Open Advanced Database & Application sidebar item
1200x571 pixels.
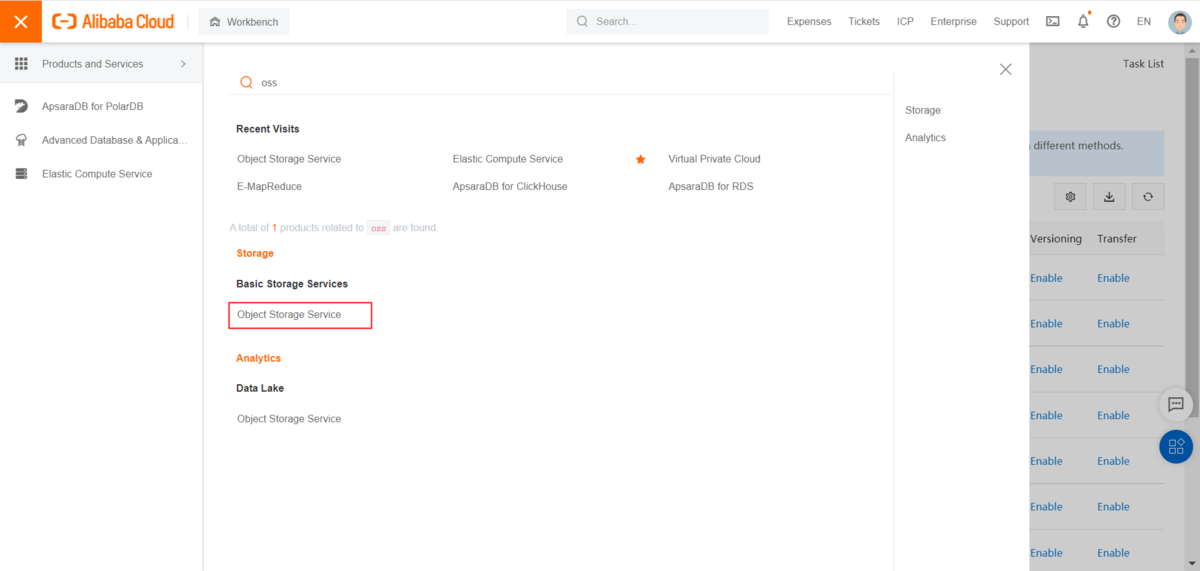(115, 140)
